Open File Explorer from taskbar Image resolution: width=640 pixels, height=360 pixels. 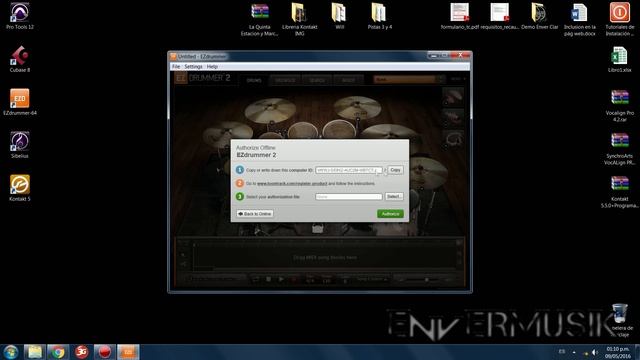pos(35,352)
